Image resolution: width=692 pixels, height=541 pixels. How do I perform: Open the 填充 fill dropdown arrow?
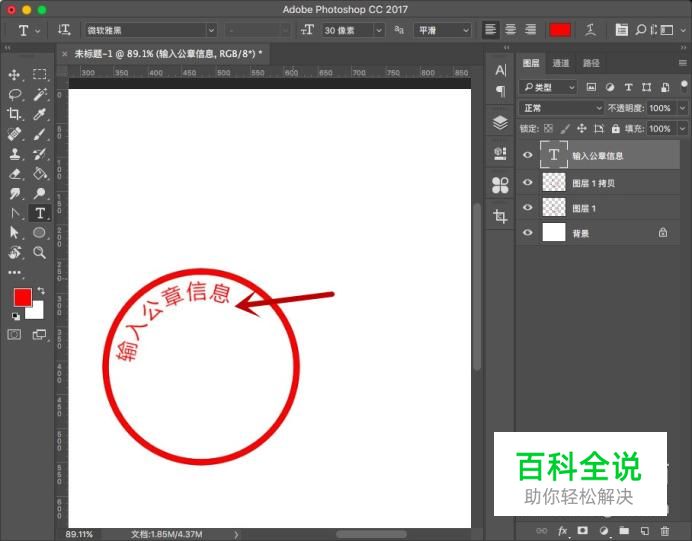pos(682,128)
